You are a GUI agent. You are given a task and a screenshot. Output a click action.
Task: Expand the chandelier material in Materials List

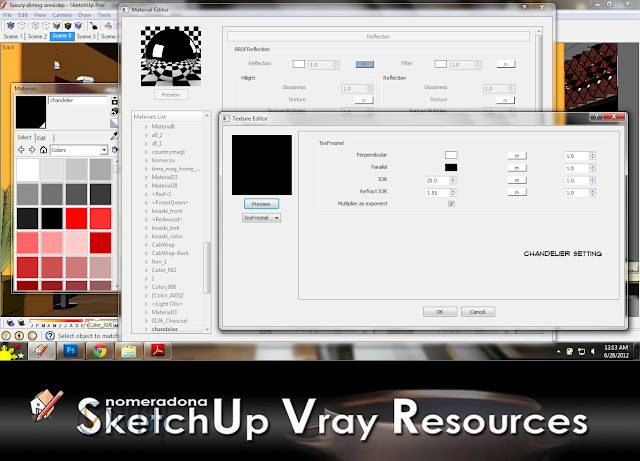[x=147, y=329]
